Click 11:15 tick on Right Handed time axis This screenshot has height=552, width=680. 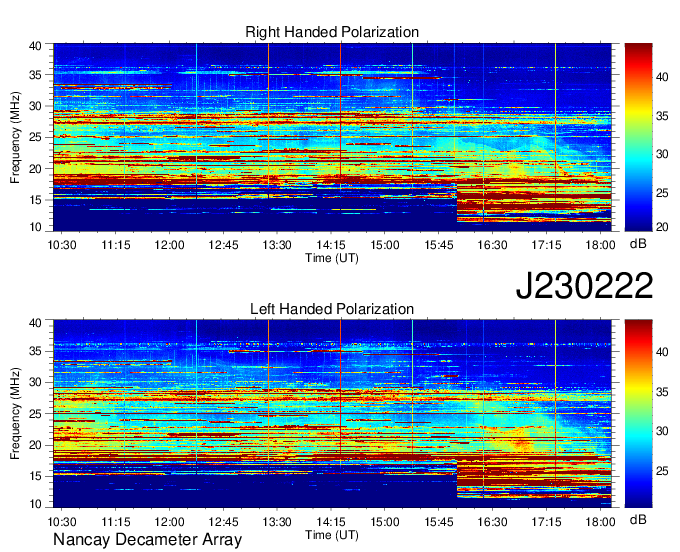[x=116, y=245]
